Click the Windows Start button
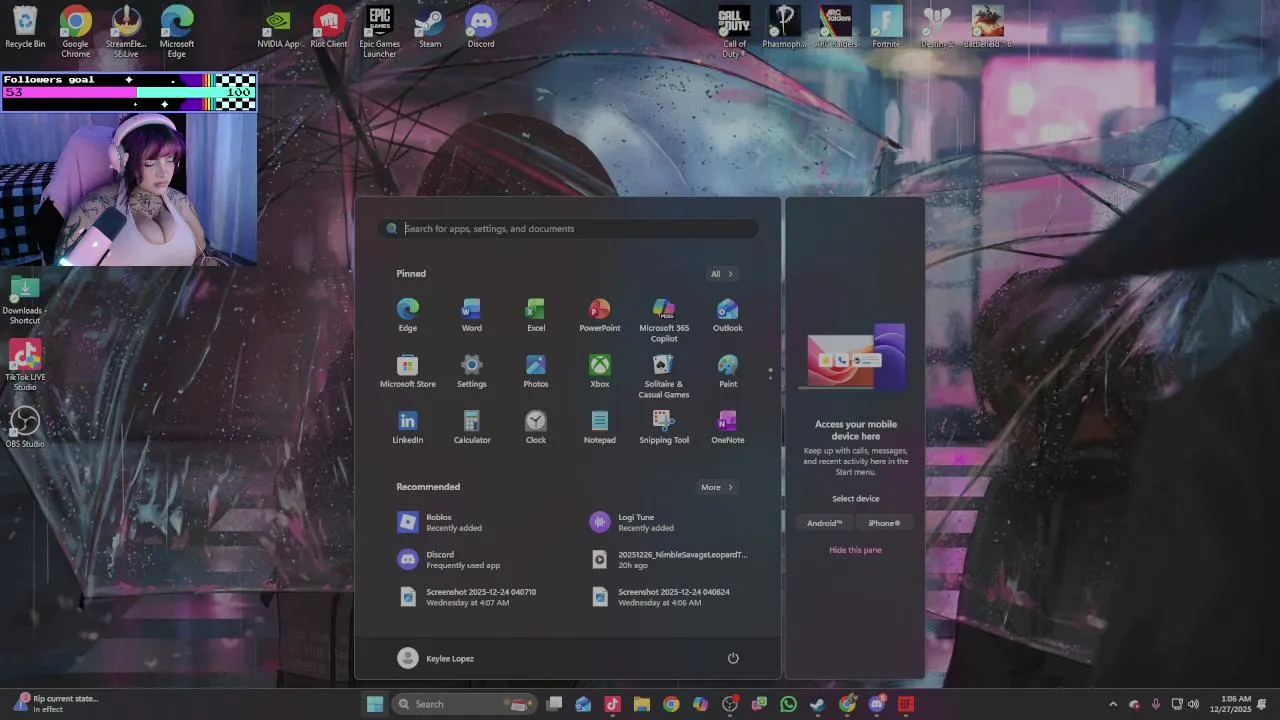Viewport: 1280px width, 720px height. pos(375,704)
